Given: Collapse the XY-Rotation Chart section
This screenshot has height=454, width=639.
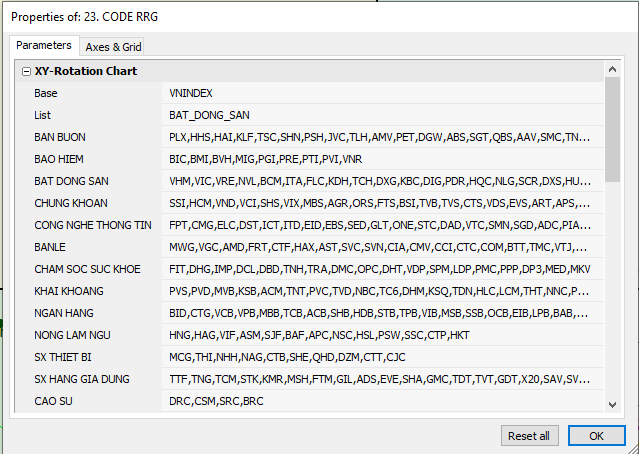Looking at the screenshot, I should click(26, 71).
